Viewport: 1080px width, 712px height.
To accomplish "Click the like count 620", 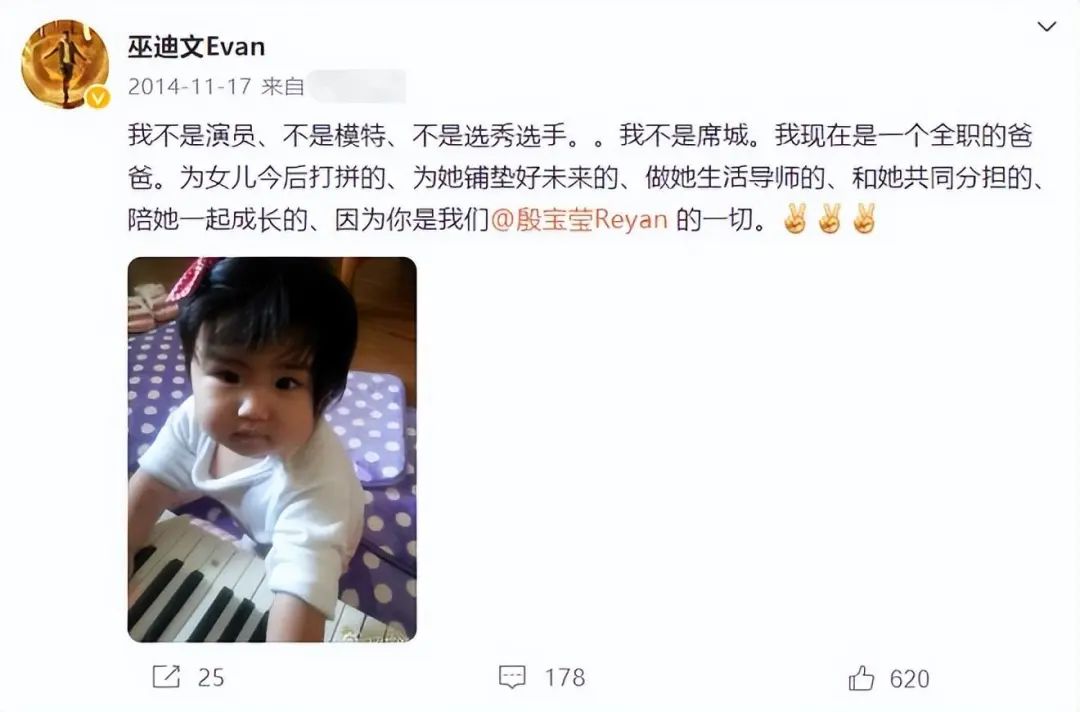I will pyautogui.click(x=909, y=679).
